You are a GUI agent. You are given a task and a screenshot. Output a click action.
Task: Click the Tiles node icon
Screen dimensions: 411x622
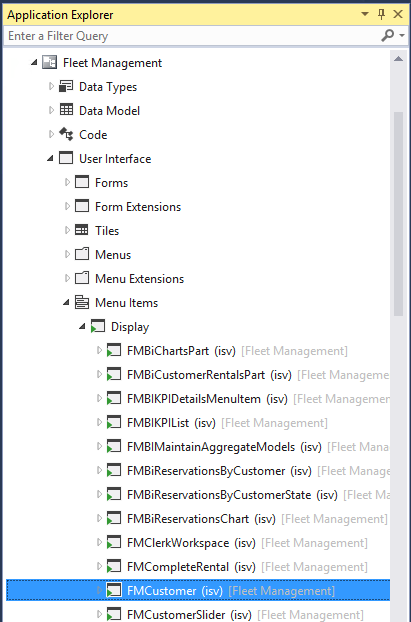[x=82, y=230]
